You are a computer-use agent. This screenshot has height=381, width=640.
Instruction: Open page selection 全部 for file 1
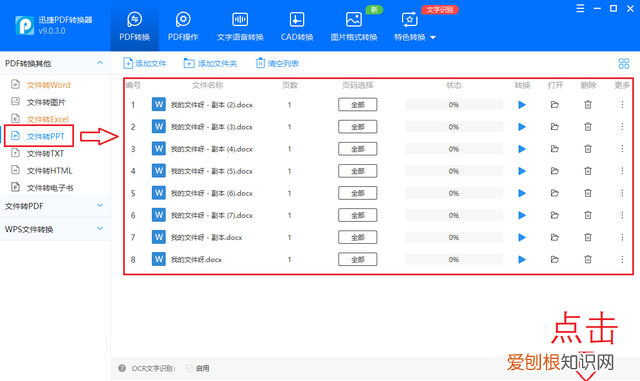tap(358, 105)
